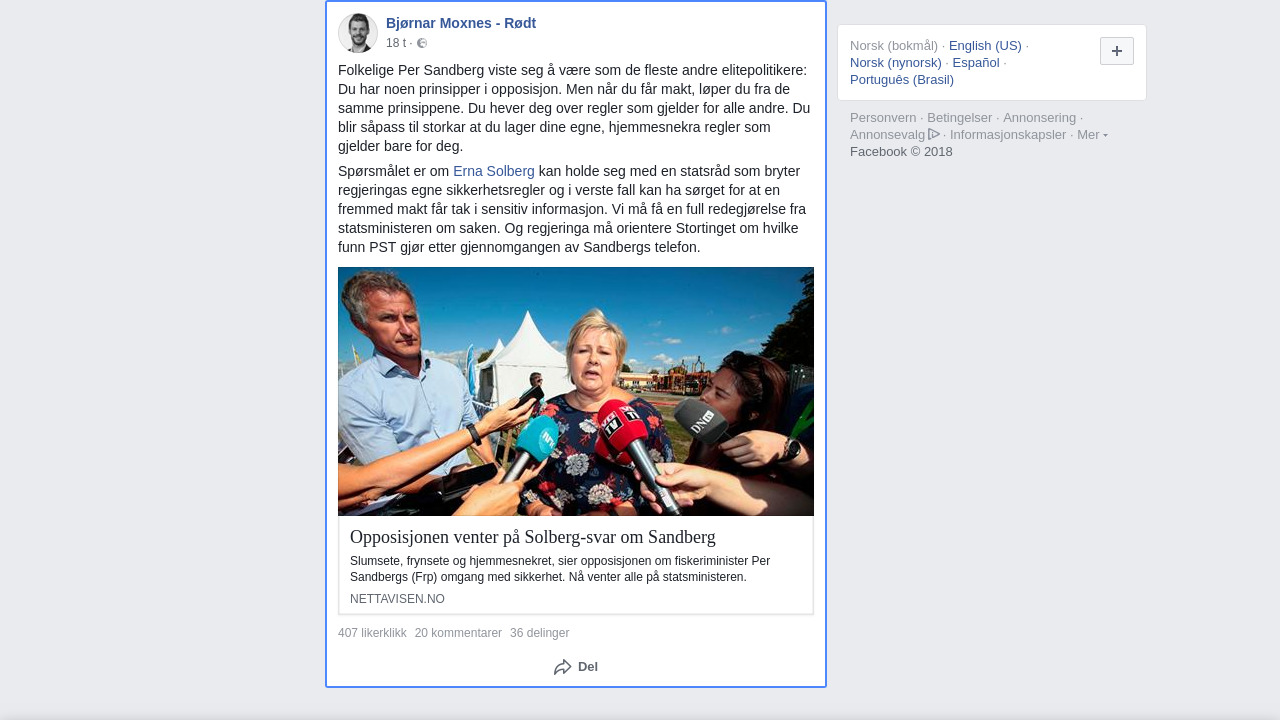Click the Facebook © 2018 text
The image size is (1280, 720).
[901, 151]
